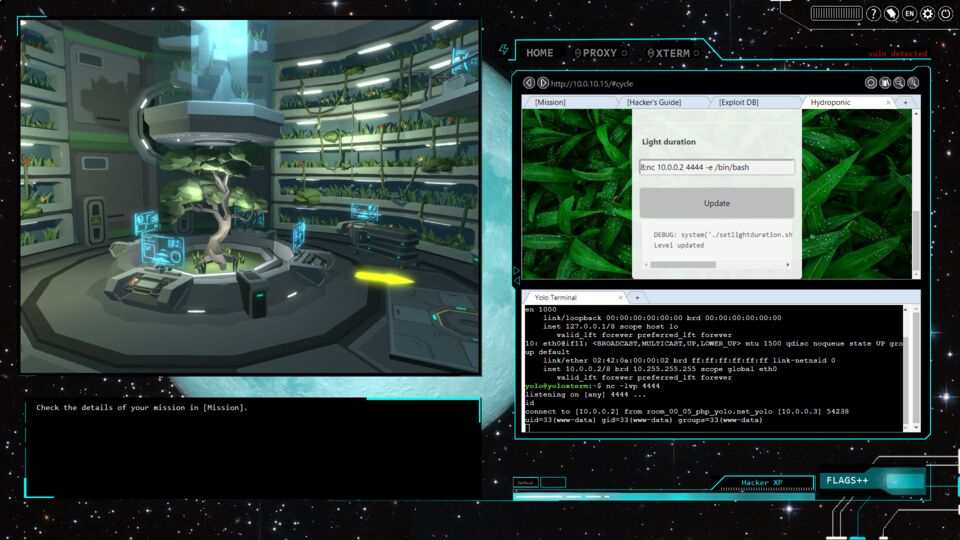Click the browser reload circle icon
This screenshot has height=540, width=960.
(x=871, y=83)
